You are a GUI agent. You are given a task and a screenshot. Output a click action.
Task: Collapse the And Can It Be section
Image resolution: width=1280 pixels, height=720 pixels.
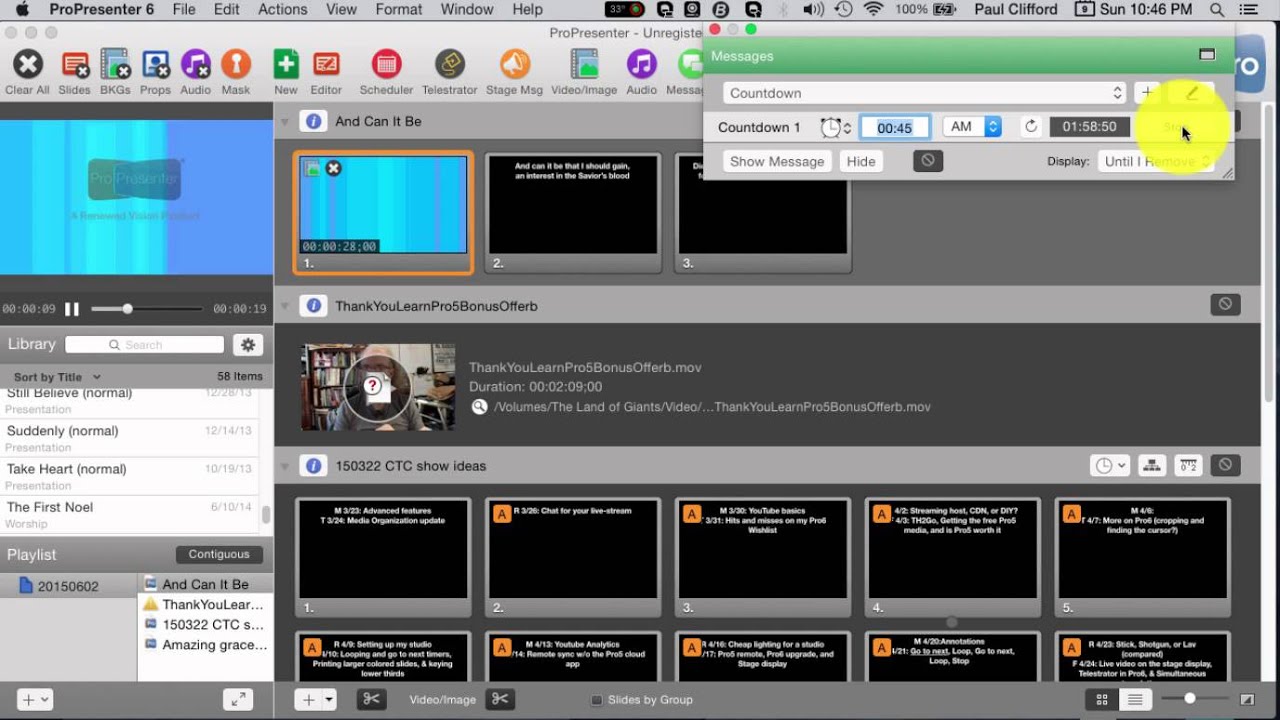[285, 121]
